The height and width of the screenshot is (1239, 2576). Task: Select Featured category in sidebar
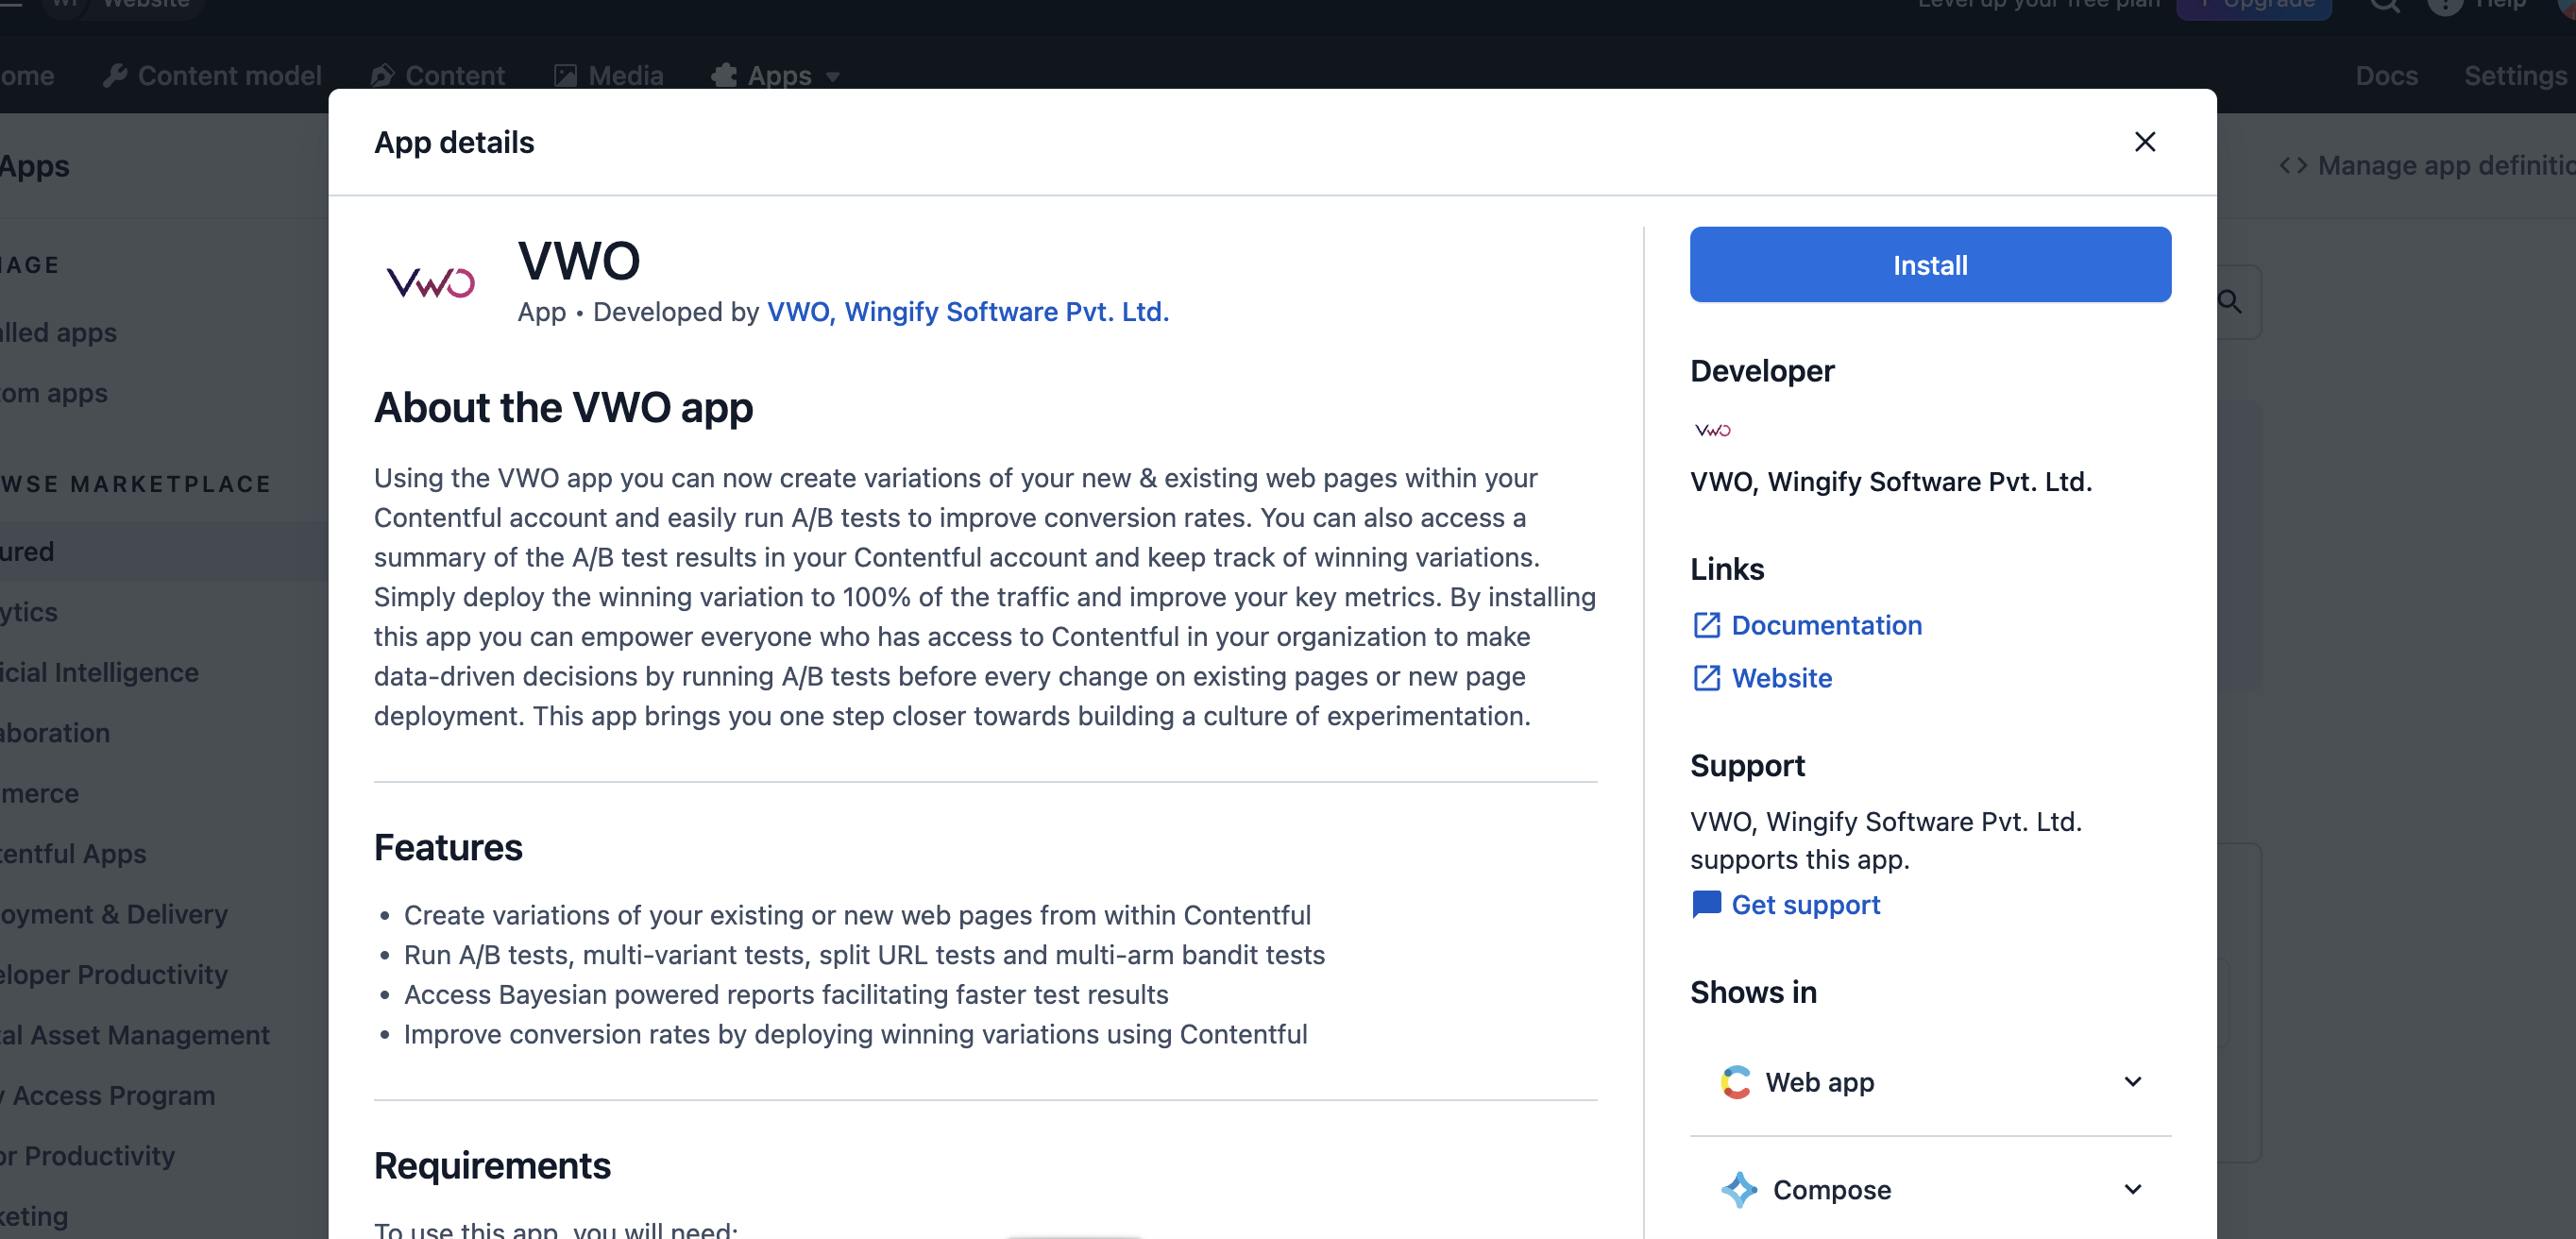[164, 551]
